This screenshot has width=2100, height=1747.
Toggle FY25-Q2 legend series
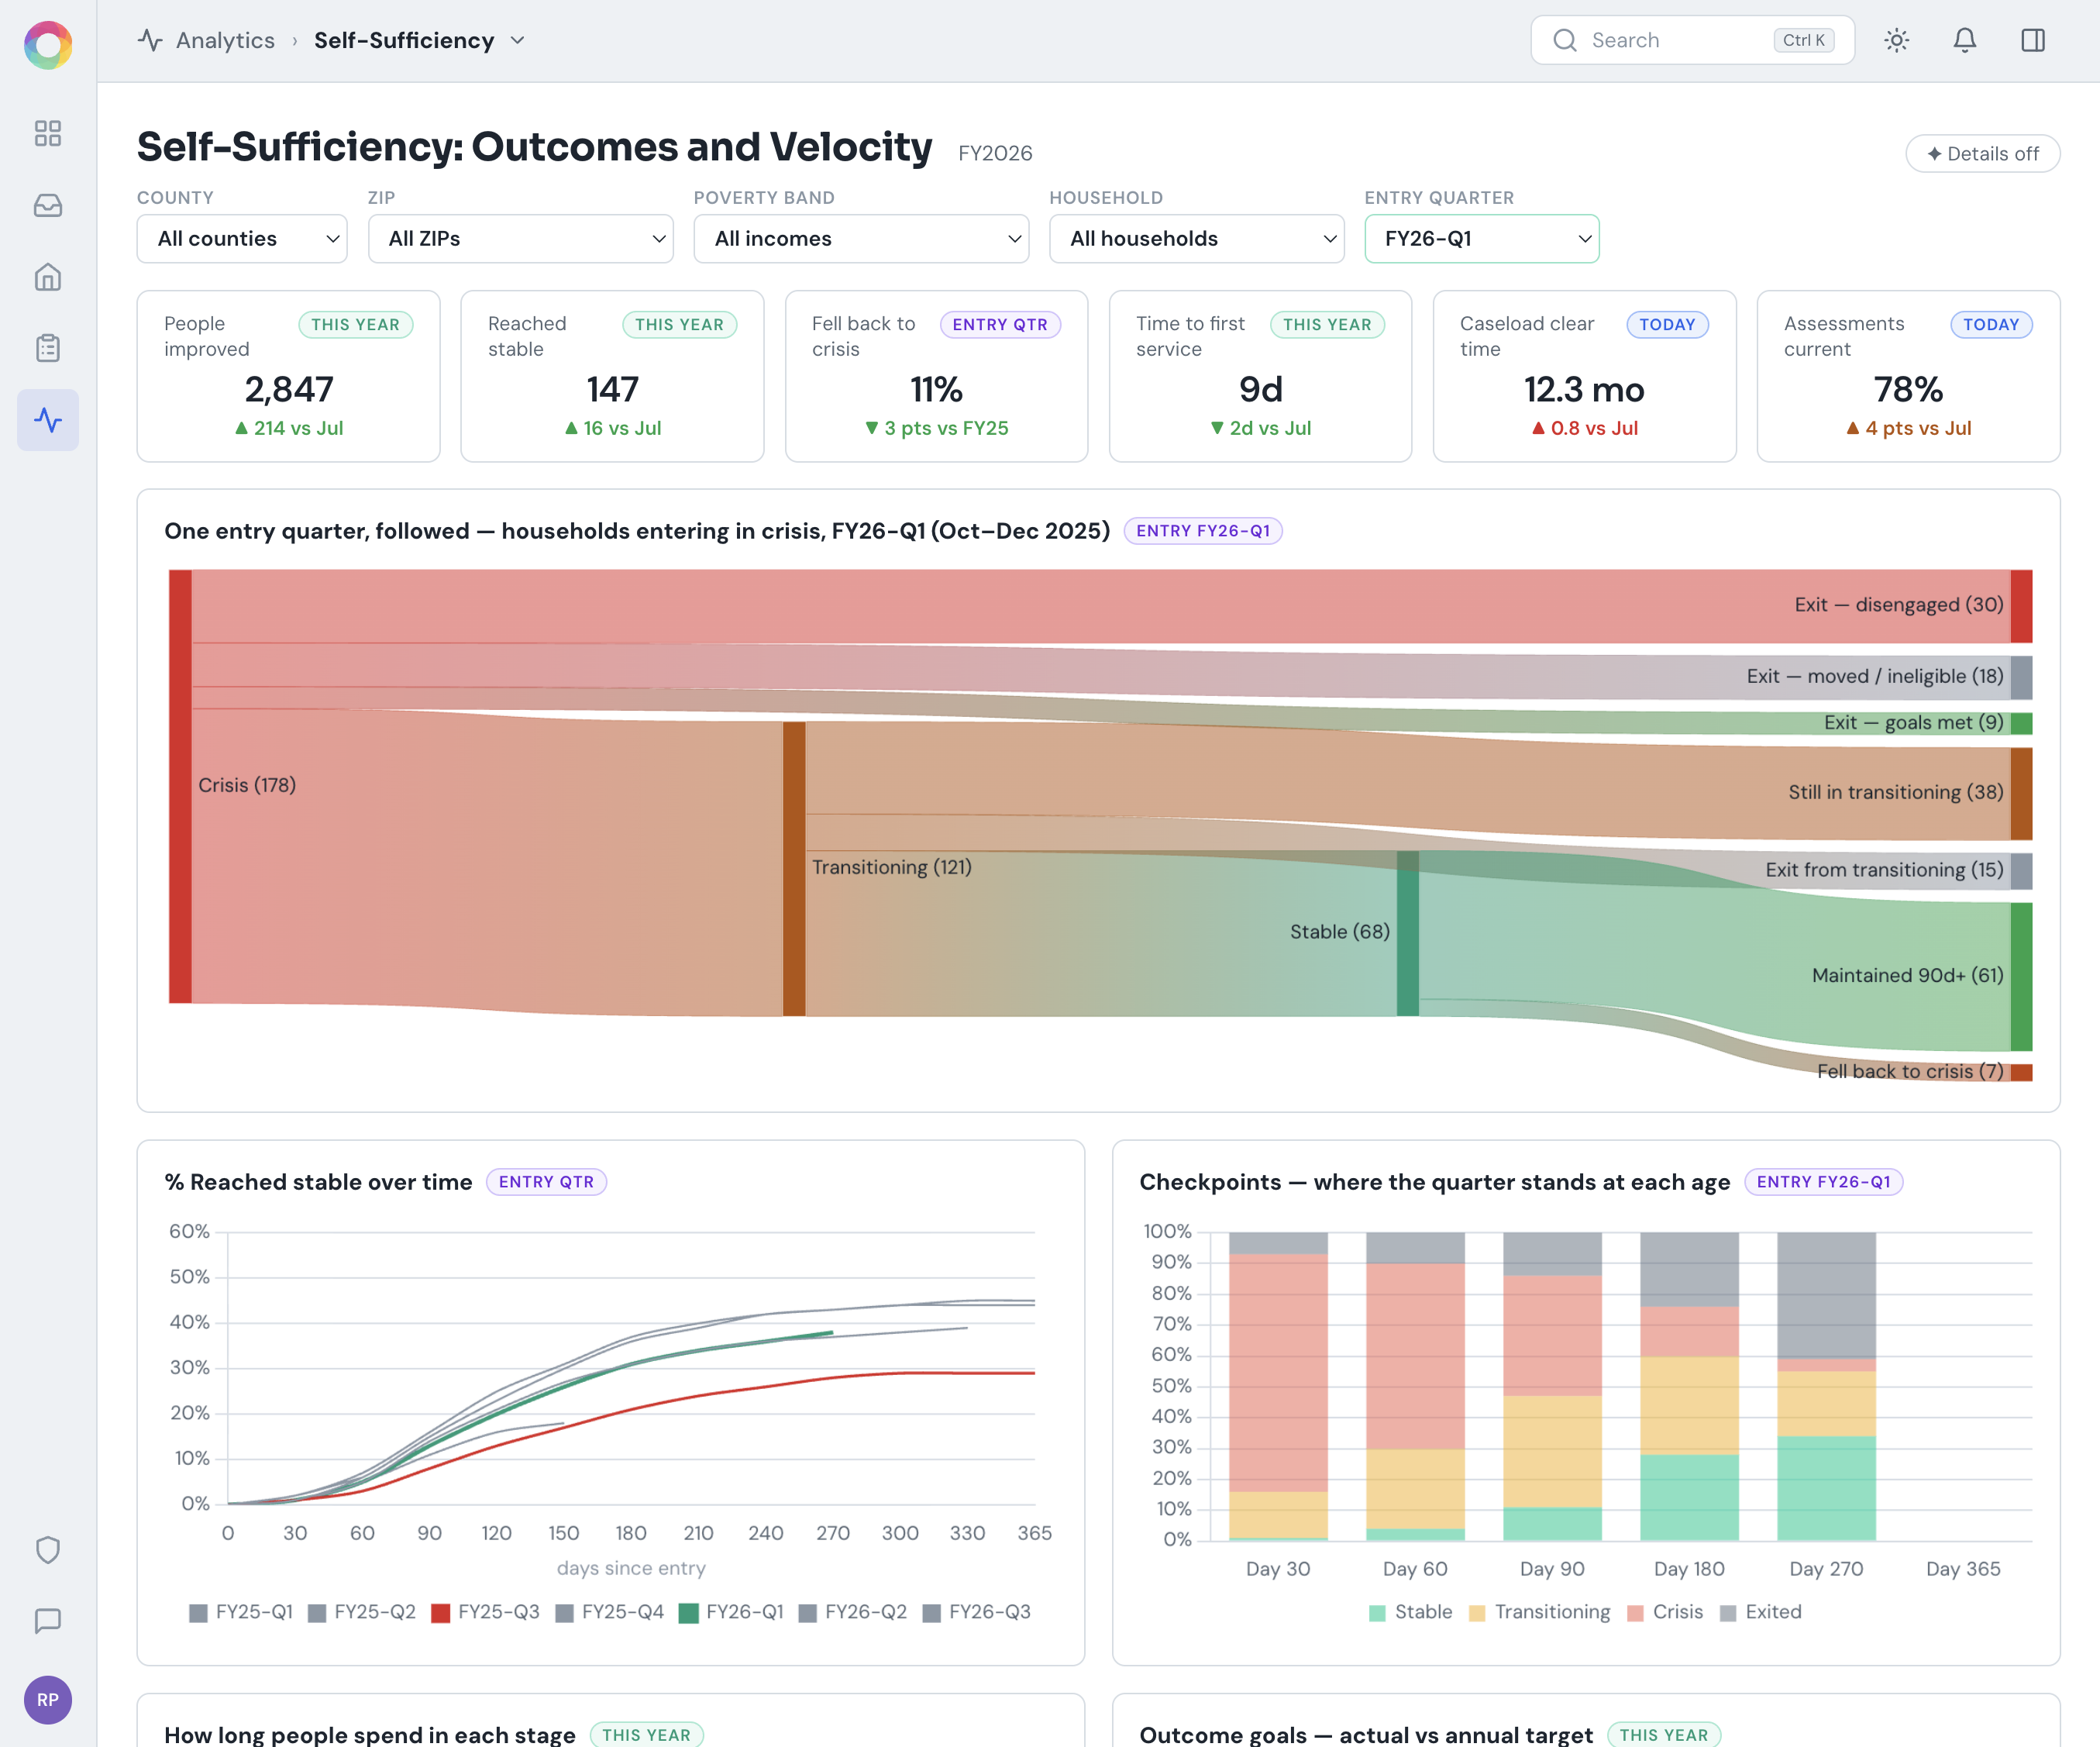pyautogui.click(x=362, y=1612)
